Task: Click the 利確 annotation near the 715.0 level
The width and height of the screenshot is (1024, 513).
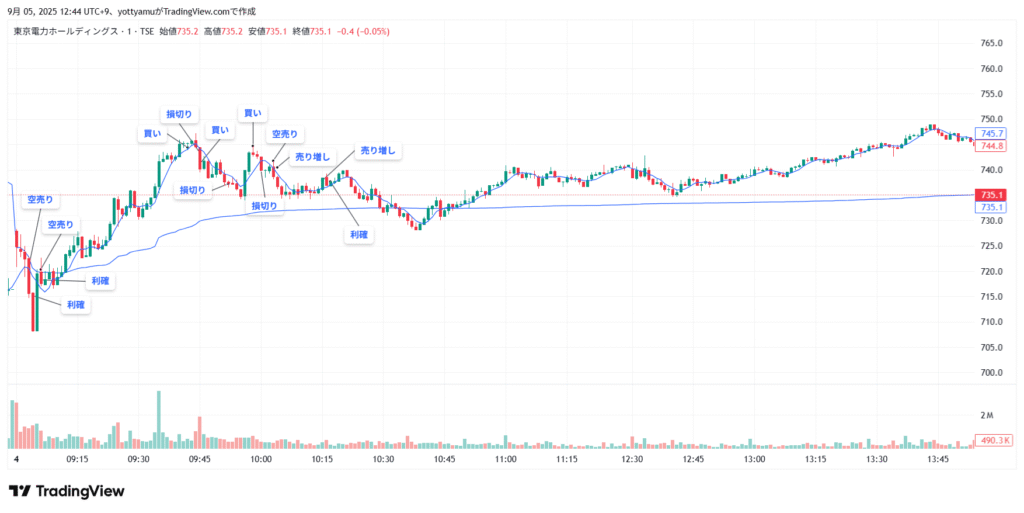Action: (76, 305)
